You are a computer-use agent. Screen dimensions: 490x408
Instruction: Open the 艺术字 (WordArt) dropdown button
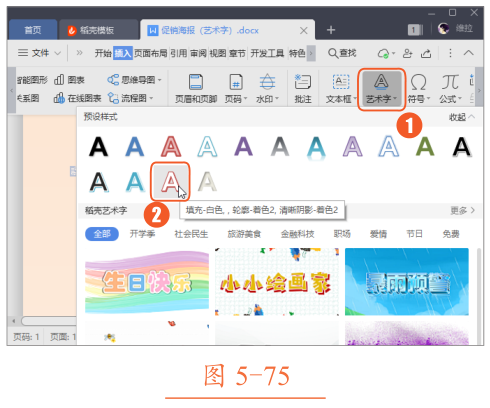(381, 89)
